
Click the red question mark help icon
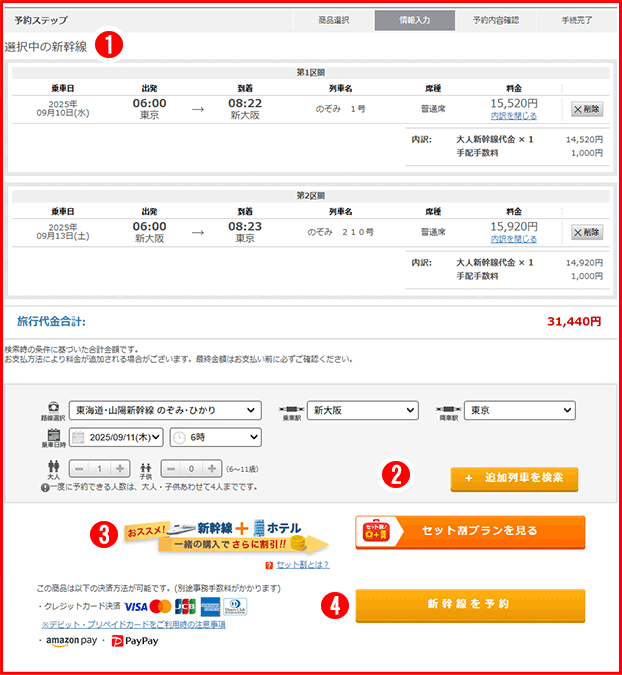[269, 565]
